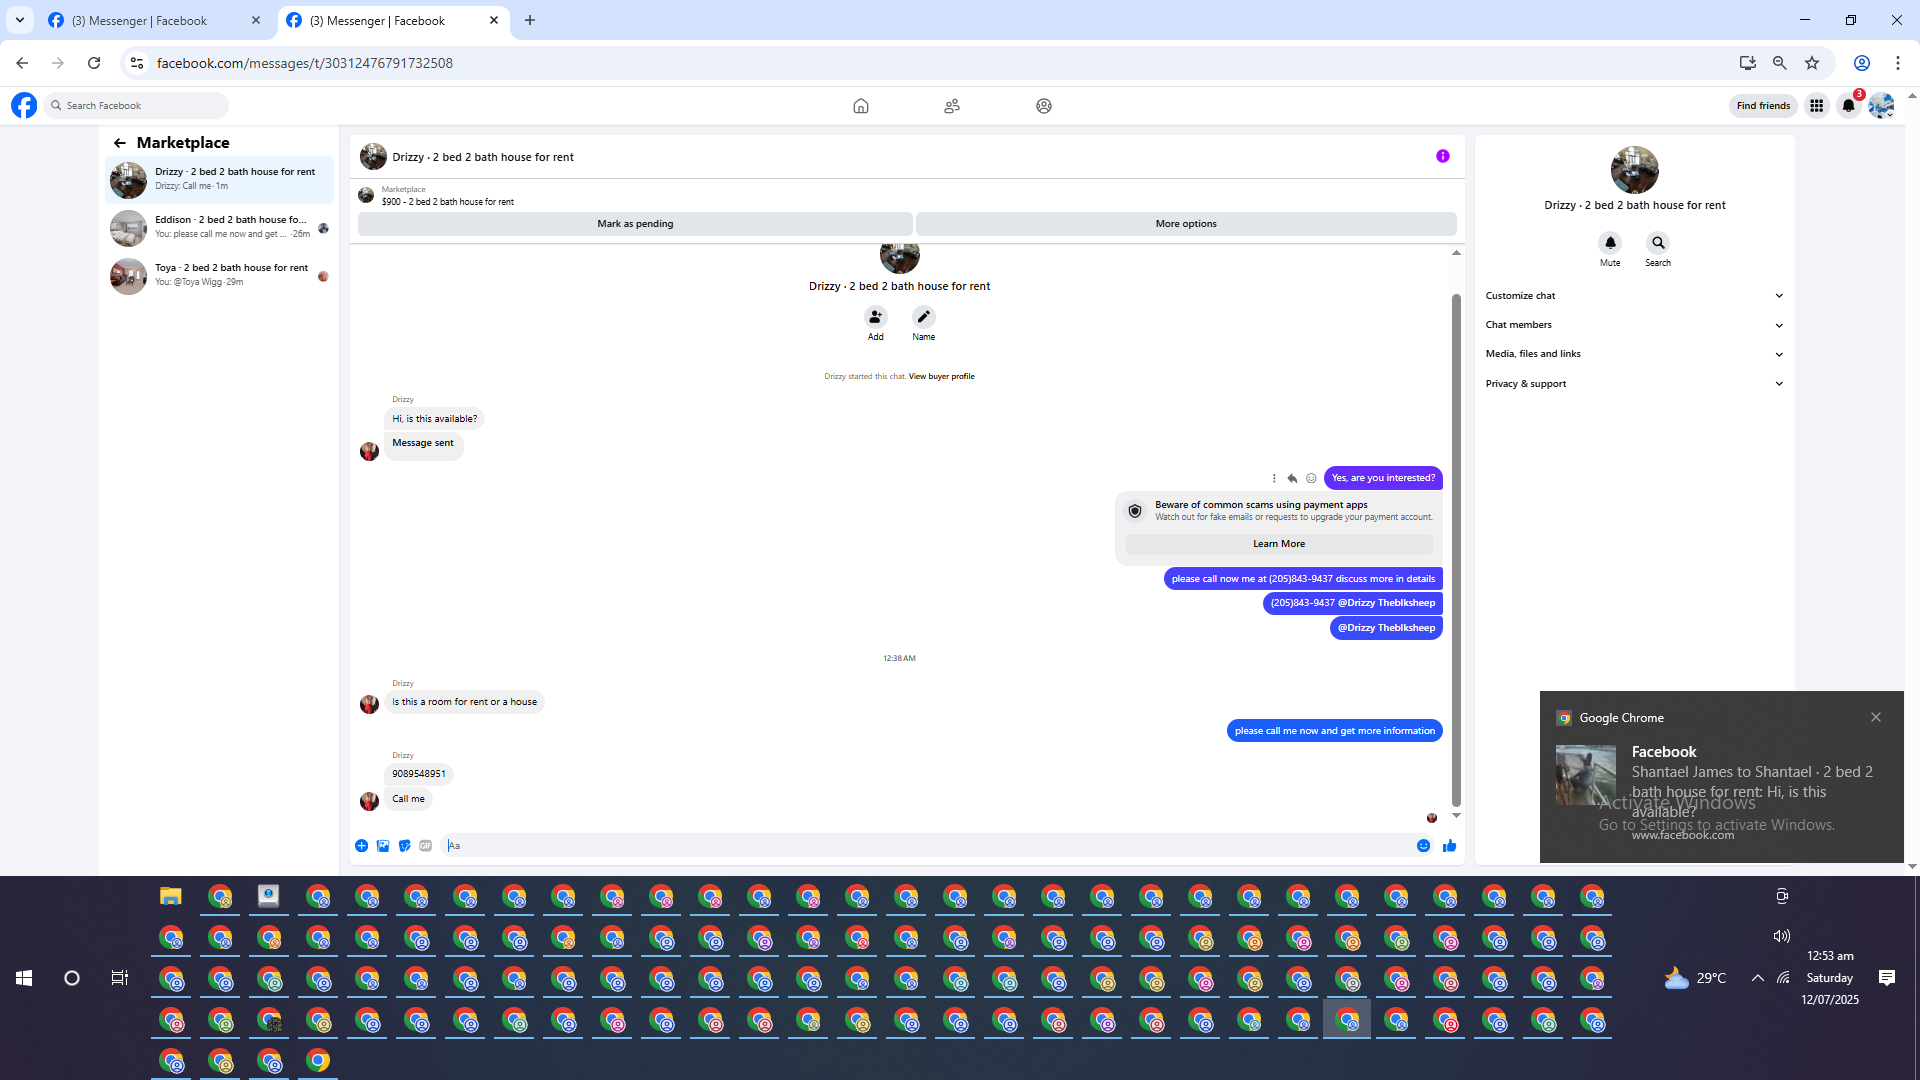Open more actions with the composer plus icon
Image resolution: width=1920 pixels, height=1080 pixels.
tap(362, 846)
